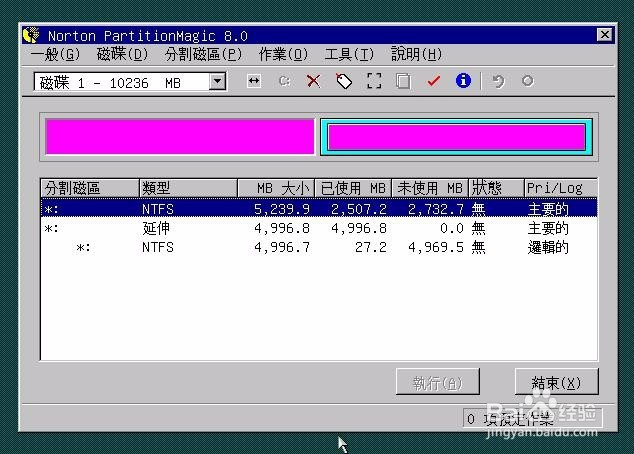Click the copy partition toolbar icon
This screenshot has width=634, height=454.
pos(403,81)
